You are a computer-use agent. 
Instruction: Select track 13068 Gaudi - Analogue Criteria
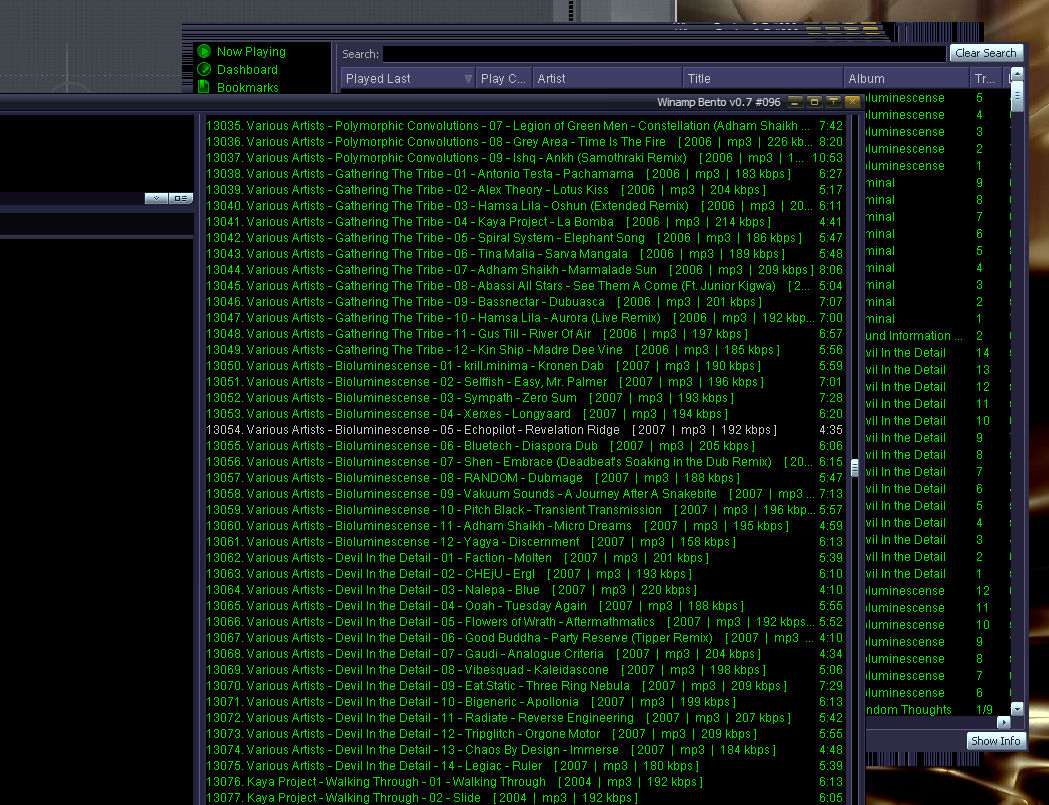coord(524,654)
